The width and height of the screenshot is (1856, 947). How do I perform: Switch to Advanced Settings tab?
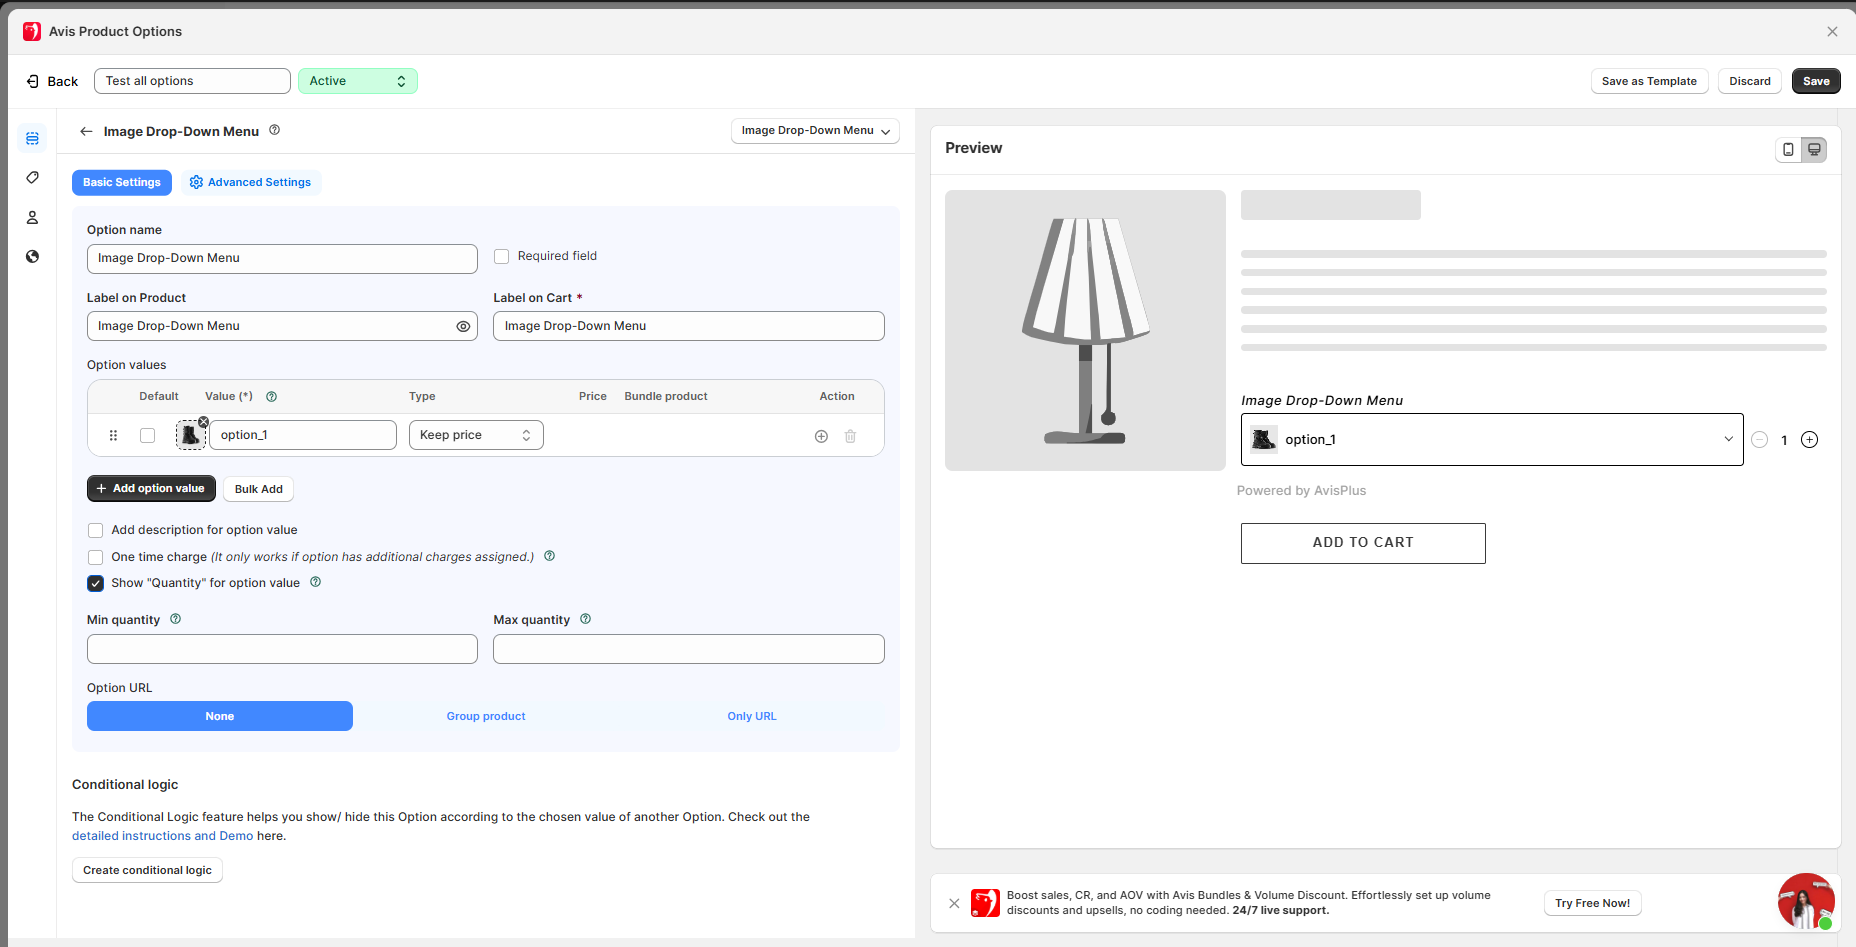tap(250, 182)
